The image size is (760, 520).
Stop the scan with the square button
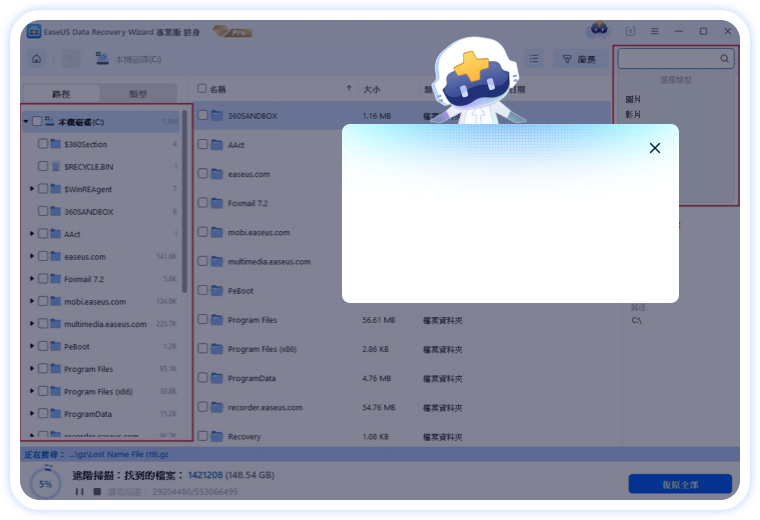97,492
